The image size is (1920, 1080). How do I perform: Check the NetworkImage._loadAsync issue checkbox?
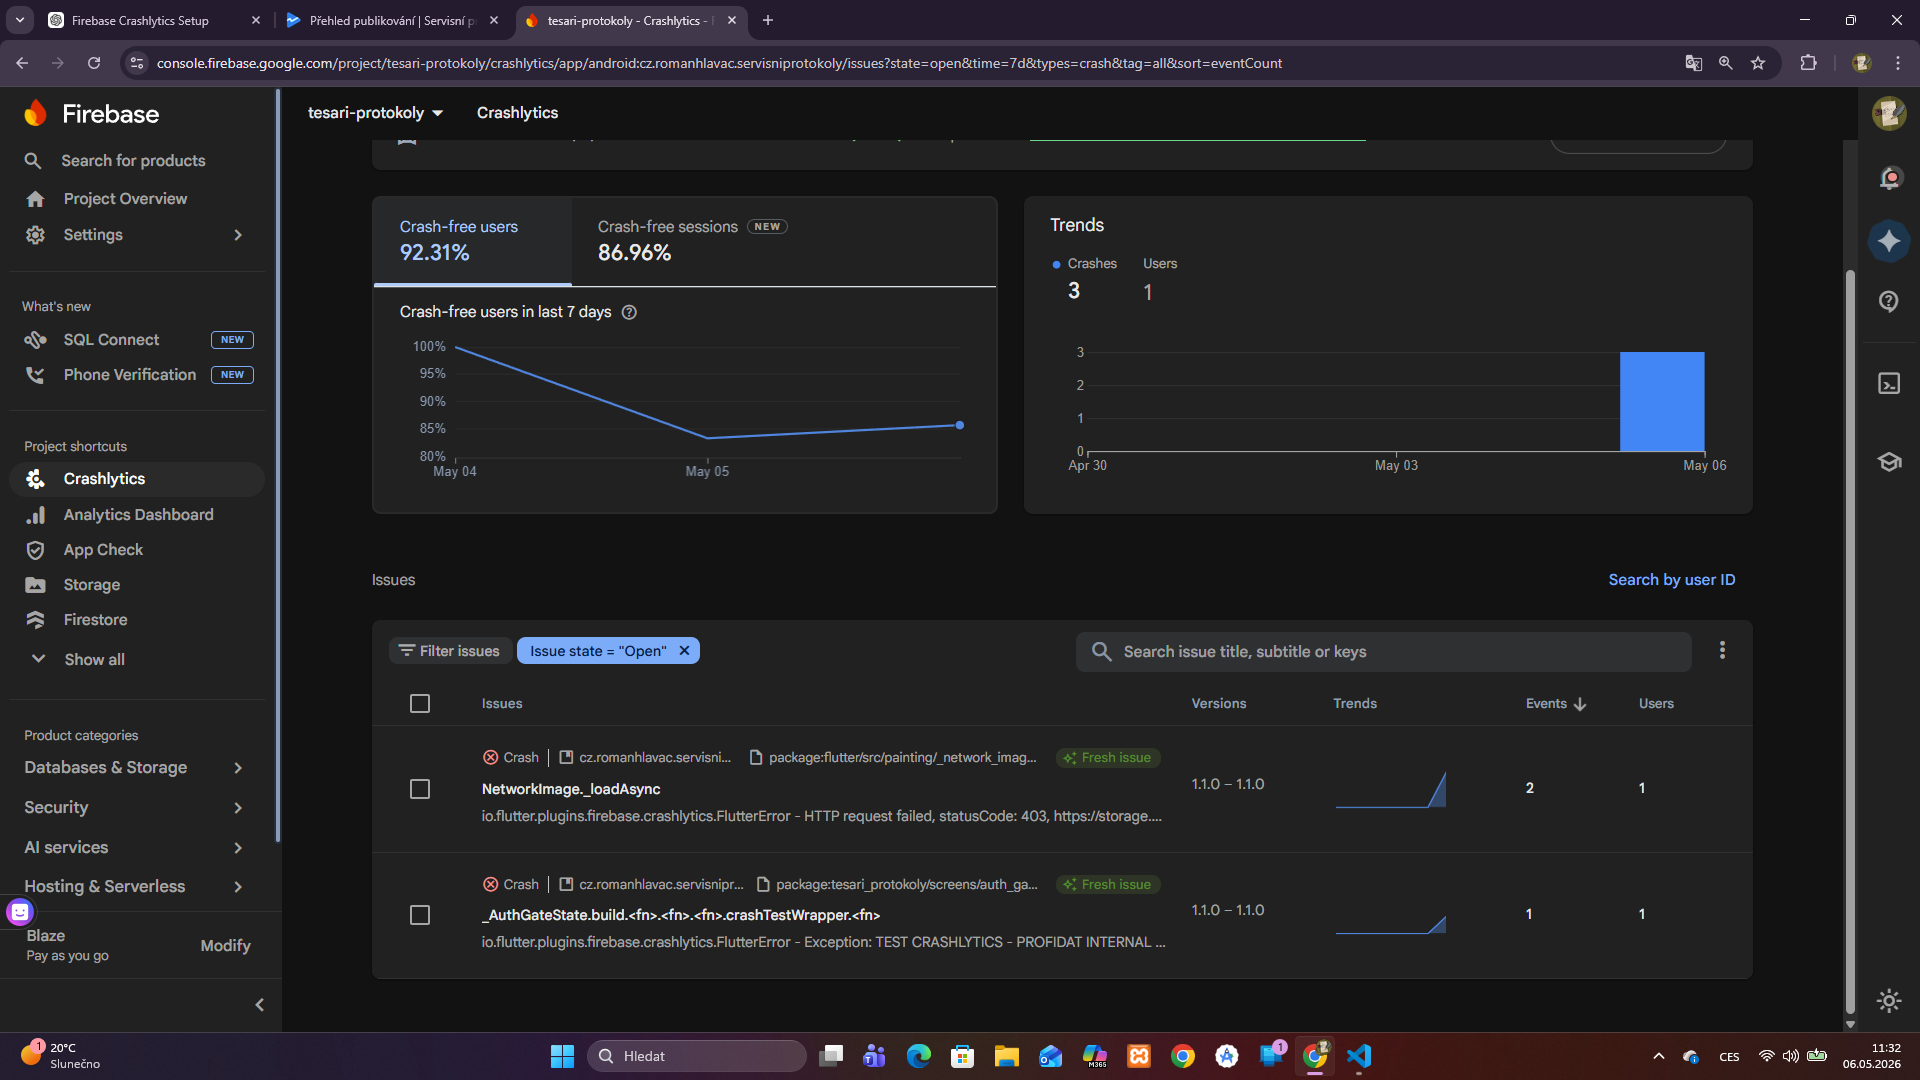click(420, 790)
